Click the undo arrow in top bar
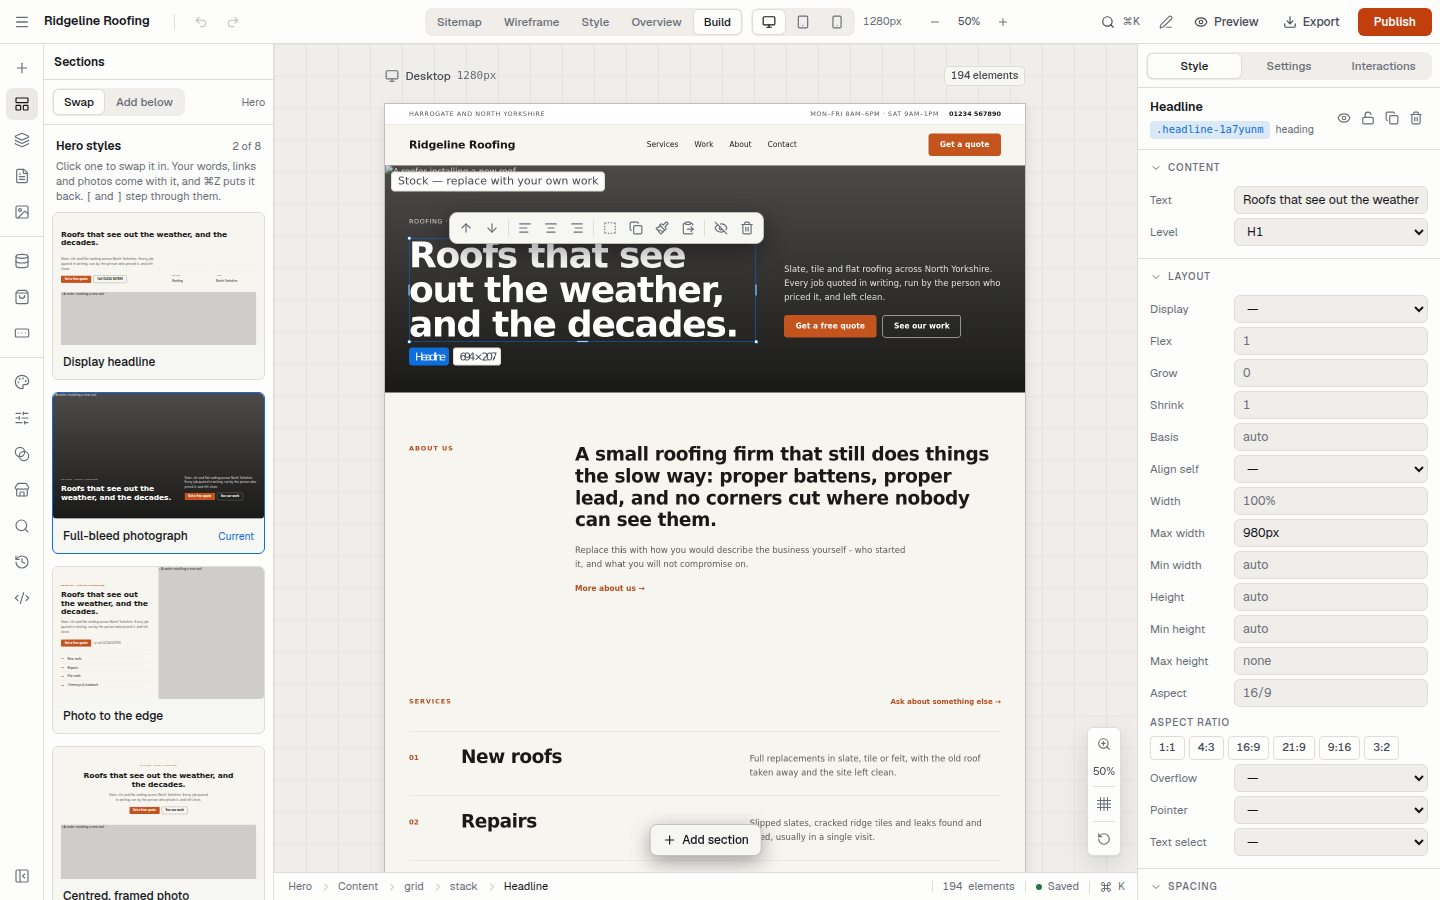1440x900 pixels. coord(201,22)
